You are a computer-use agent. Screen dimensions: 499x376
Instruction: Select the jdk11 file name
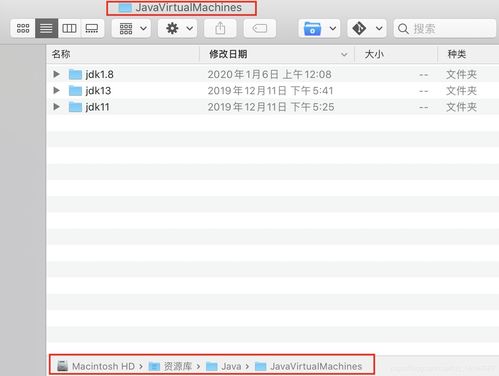(x=97, y=107)
